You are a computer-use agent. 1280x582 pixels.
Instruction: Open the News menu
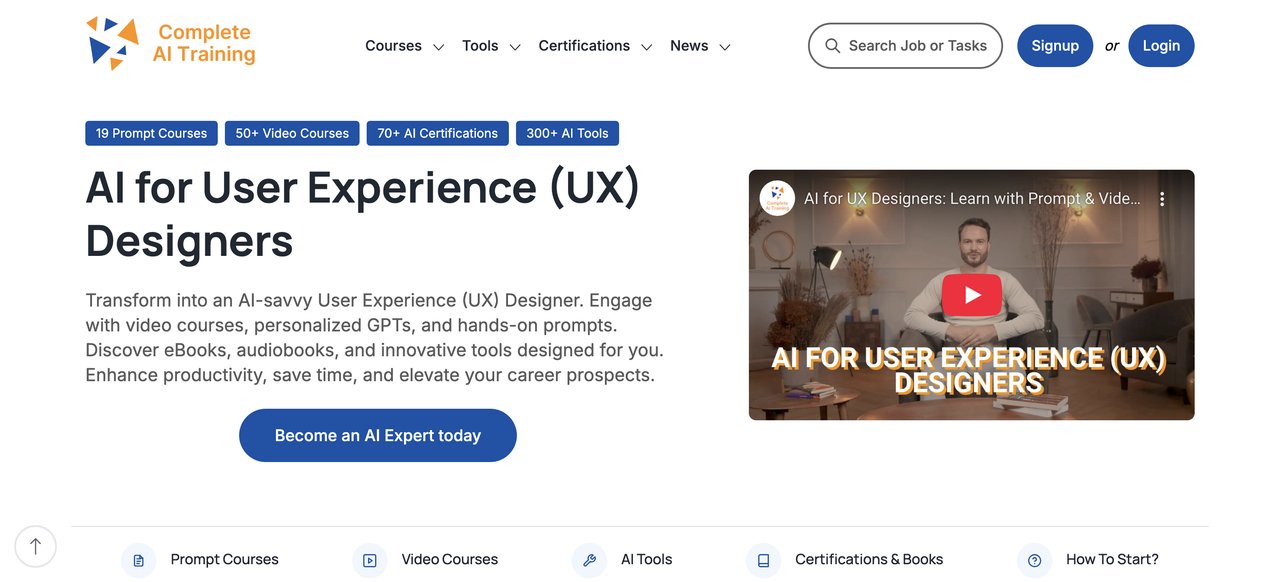pos(689,46)
